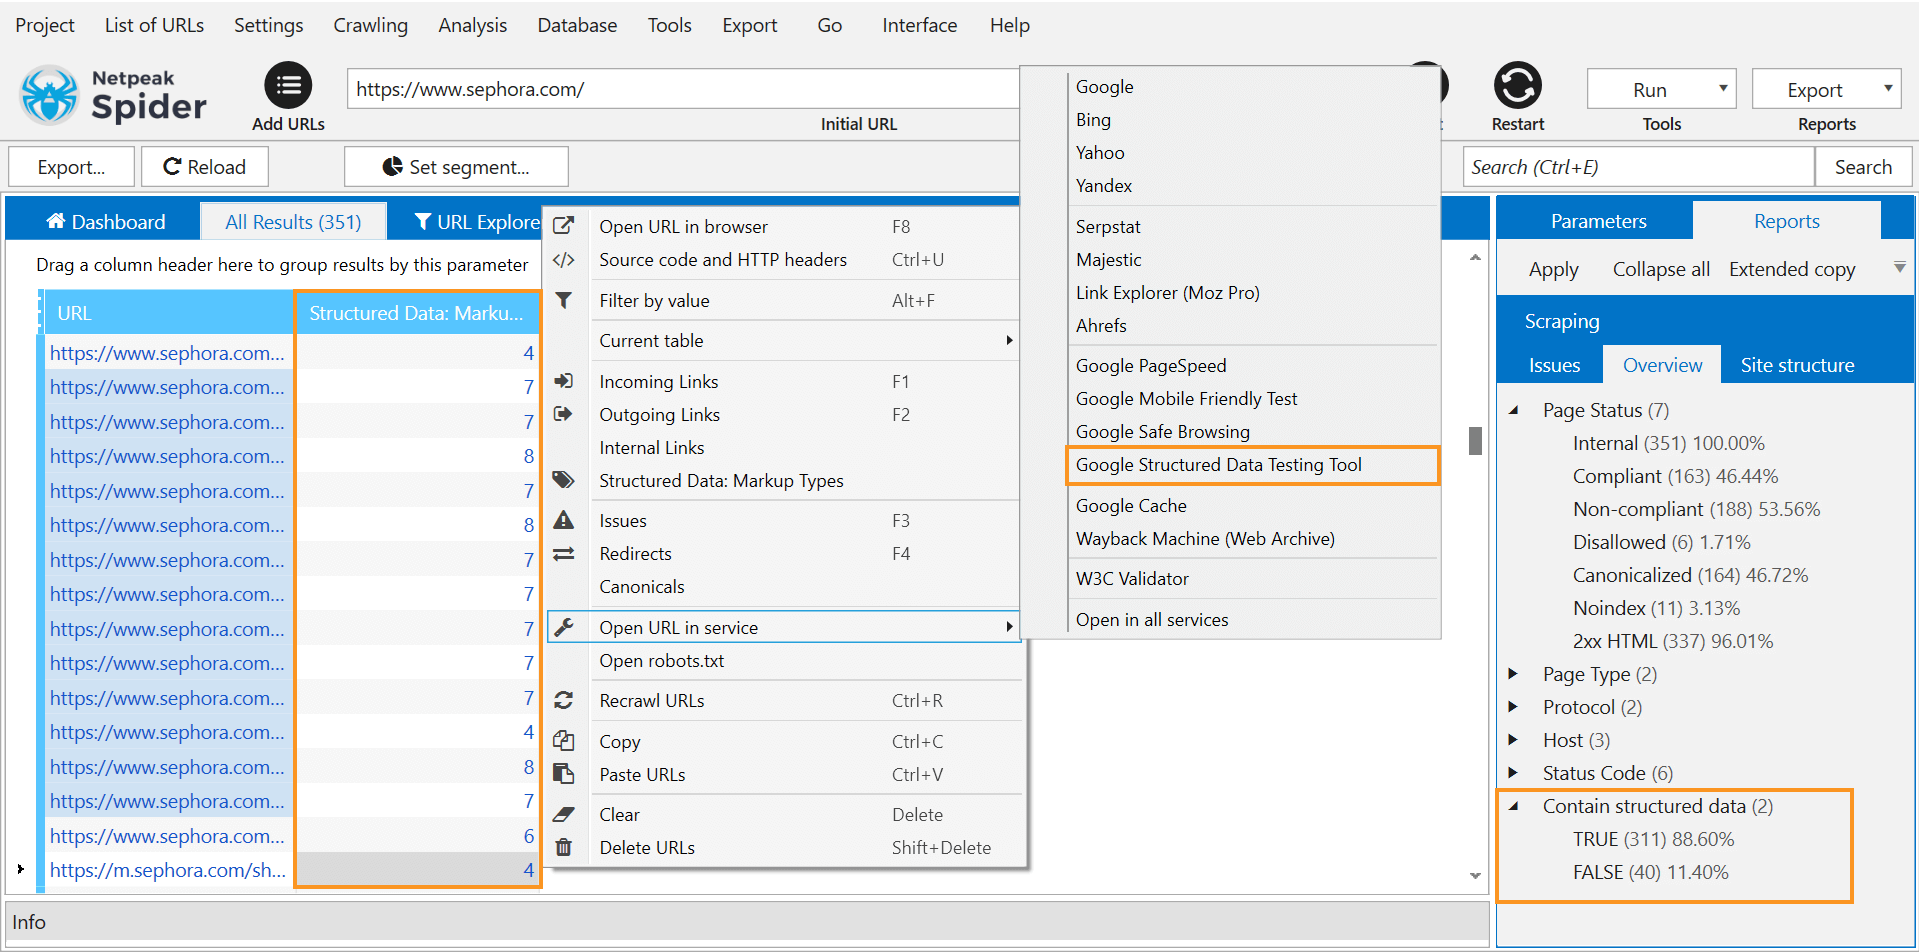Expand the Host tree node
The image size is (1919, 952).
tap(1513, 740)
